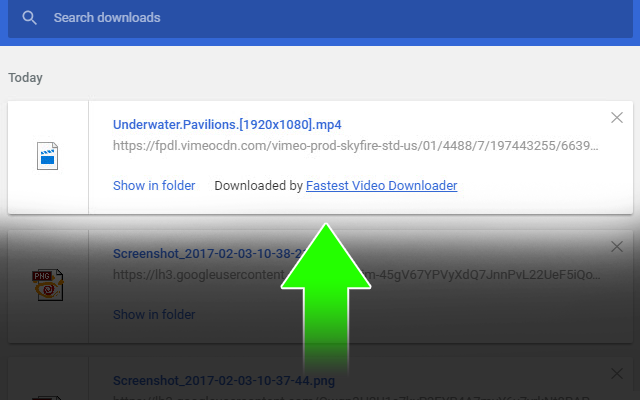Viewport: 640px width, 400px height.
Task: Click the 'Downloaded by' label text
Action: tap(258, 186)
